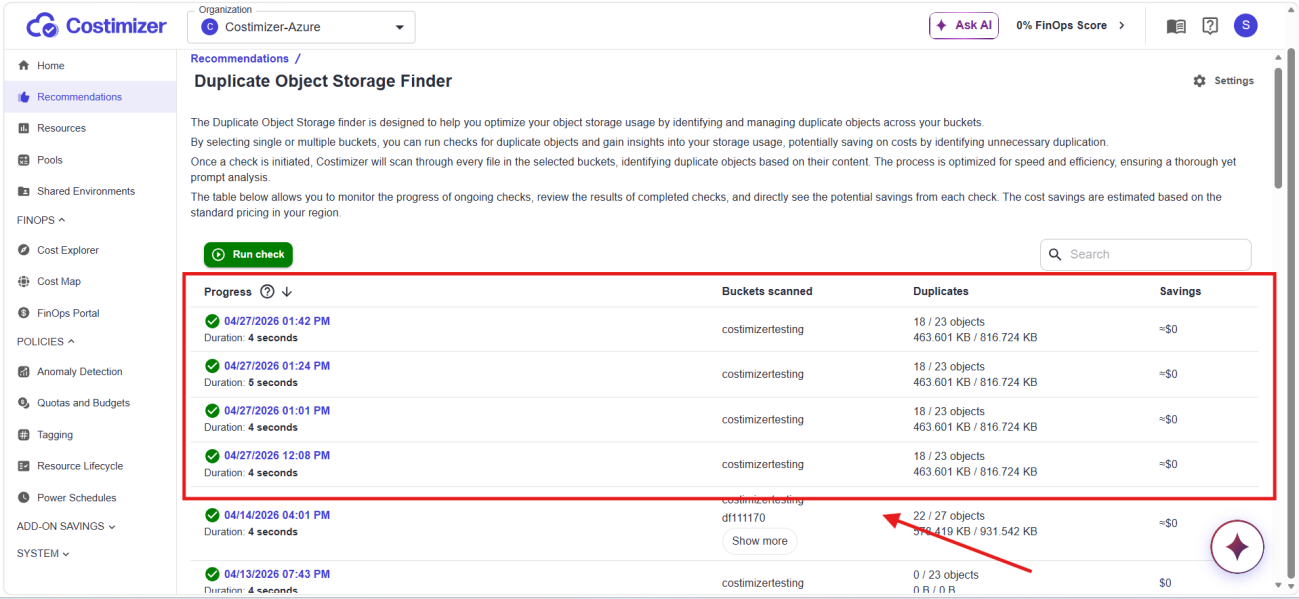Open the floating AI sparkle assistant button
1299x599 pixels.
1237,547
